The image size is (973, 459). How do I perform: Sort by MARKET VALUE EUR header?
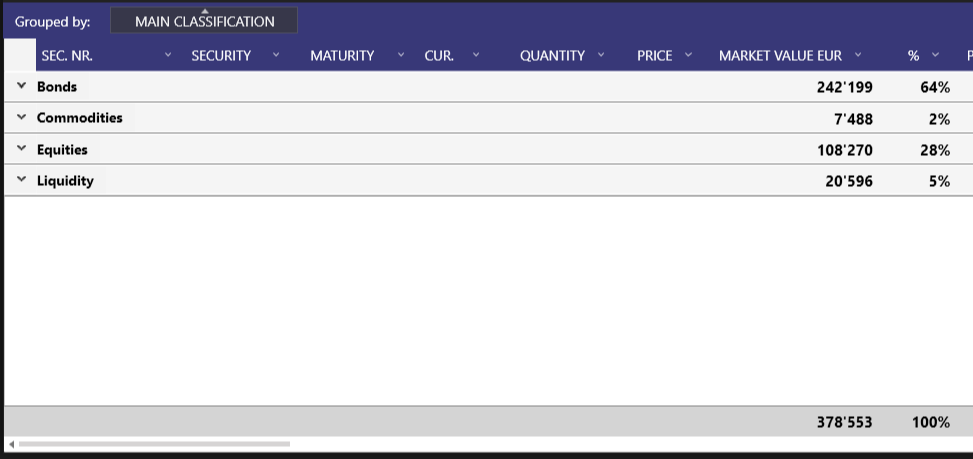pyautogui.click(x=780, y=56)
